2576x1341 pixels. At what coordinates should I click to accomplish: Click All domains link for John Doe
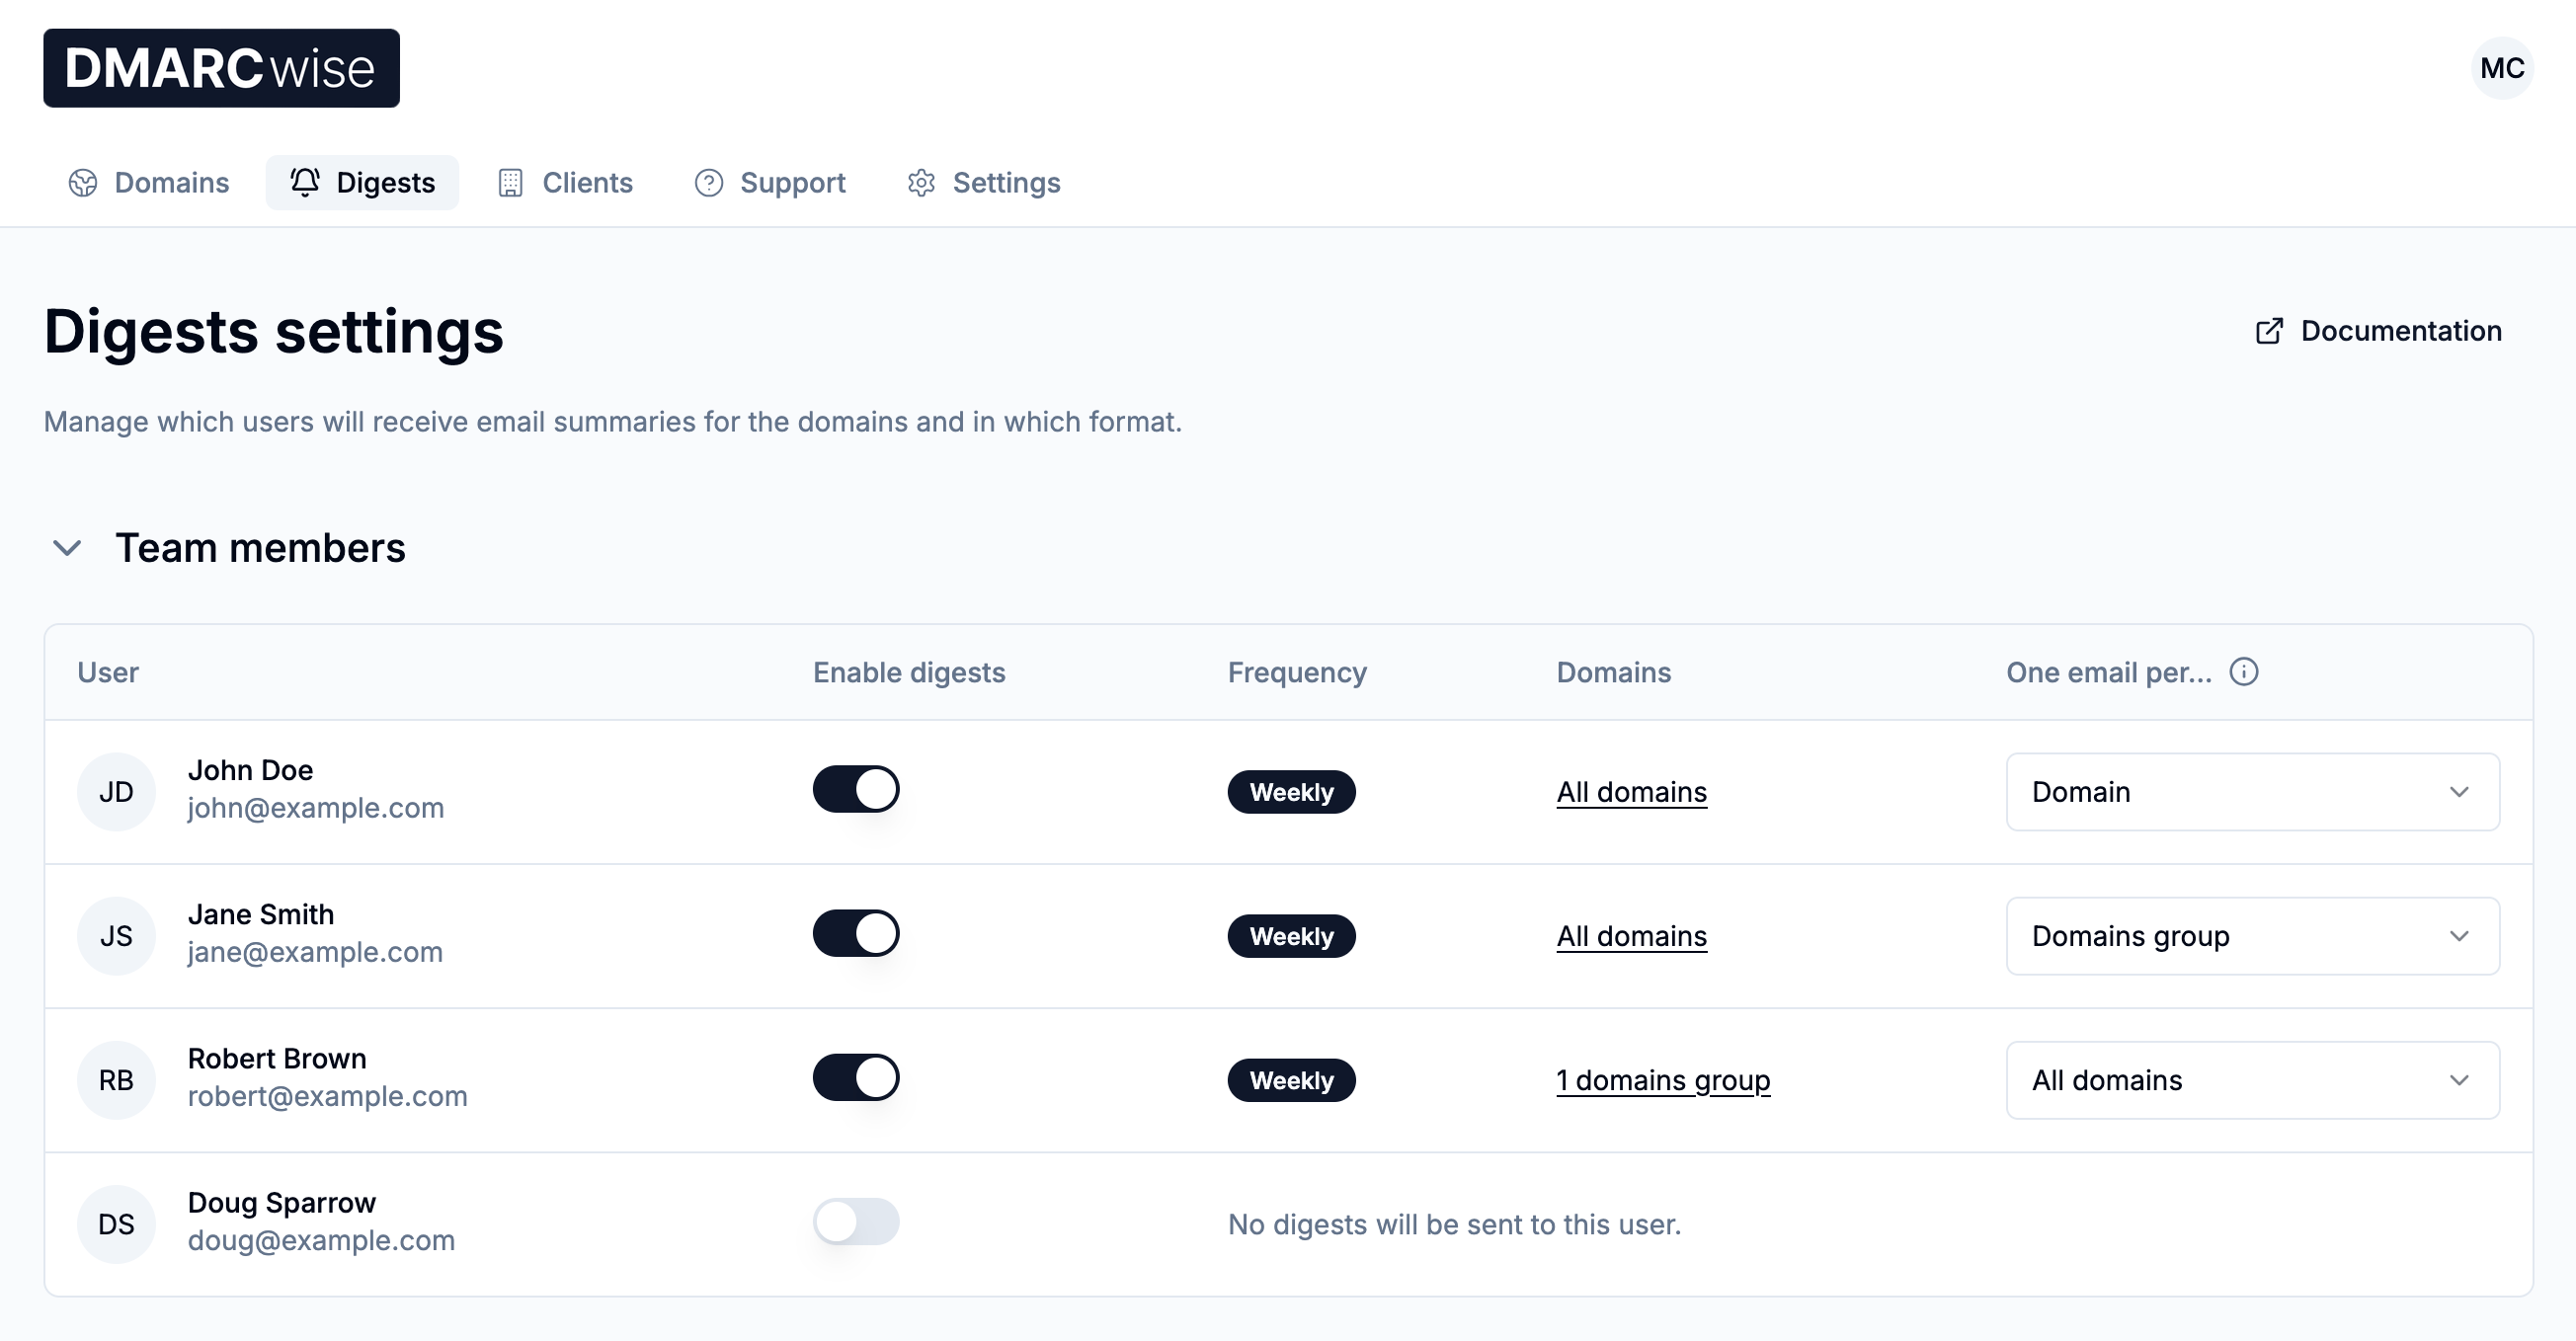(1631, 791)
